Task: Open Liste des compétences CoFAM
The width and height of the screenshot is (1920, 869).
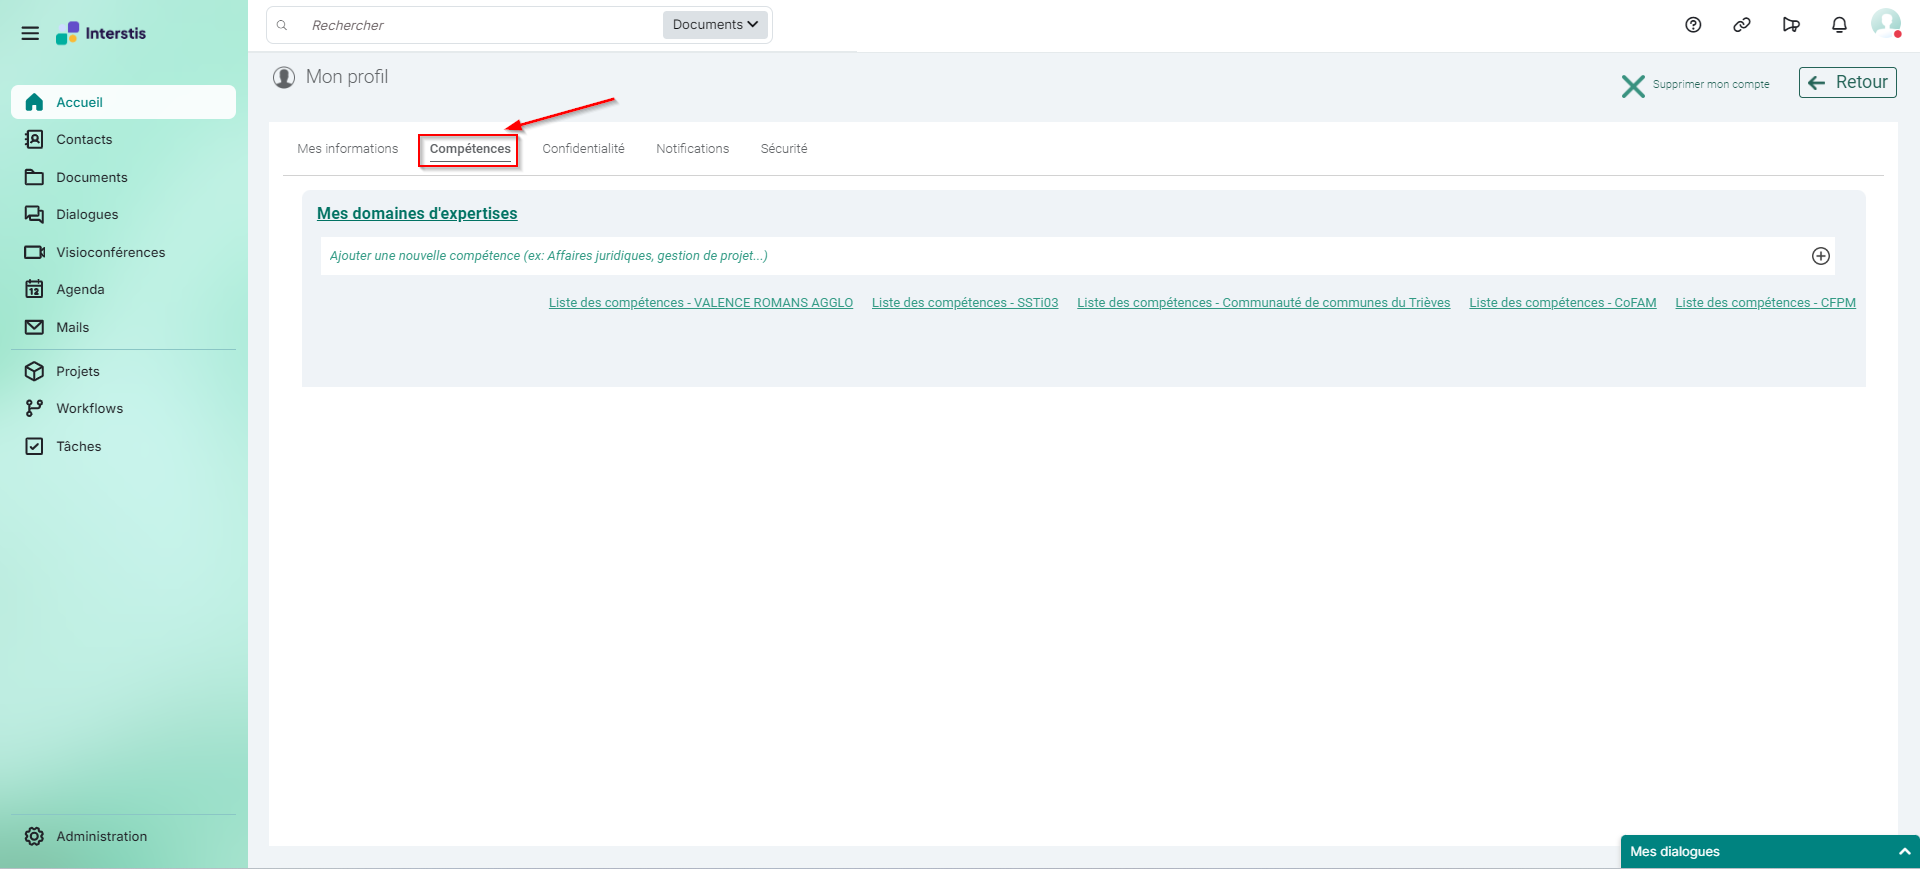Action: [x=1562, y=303]
